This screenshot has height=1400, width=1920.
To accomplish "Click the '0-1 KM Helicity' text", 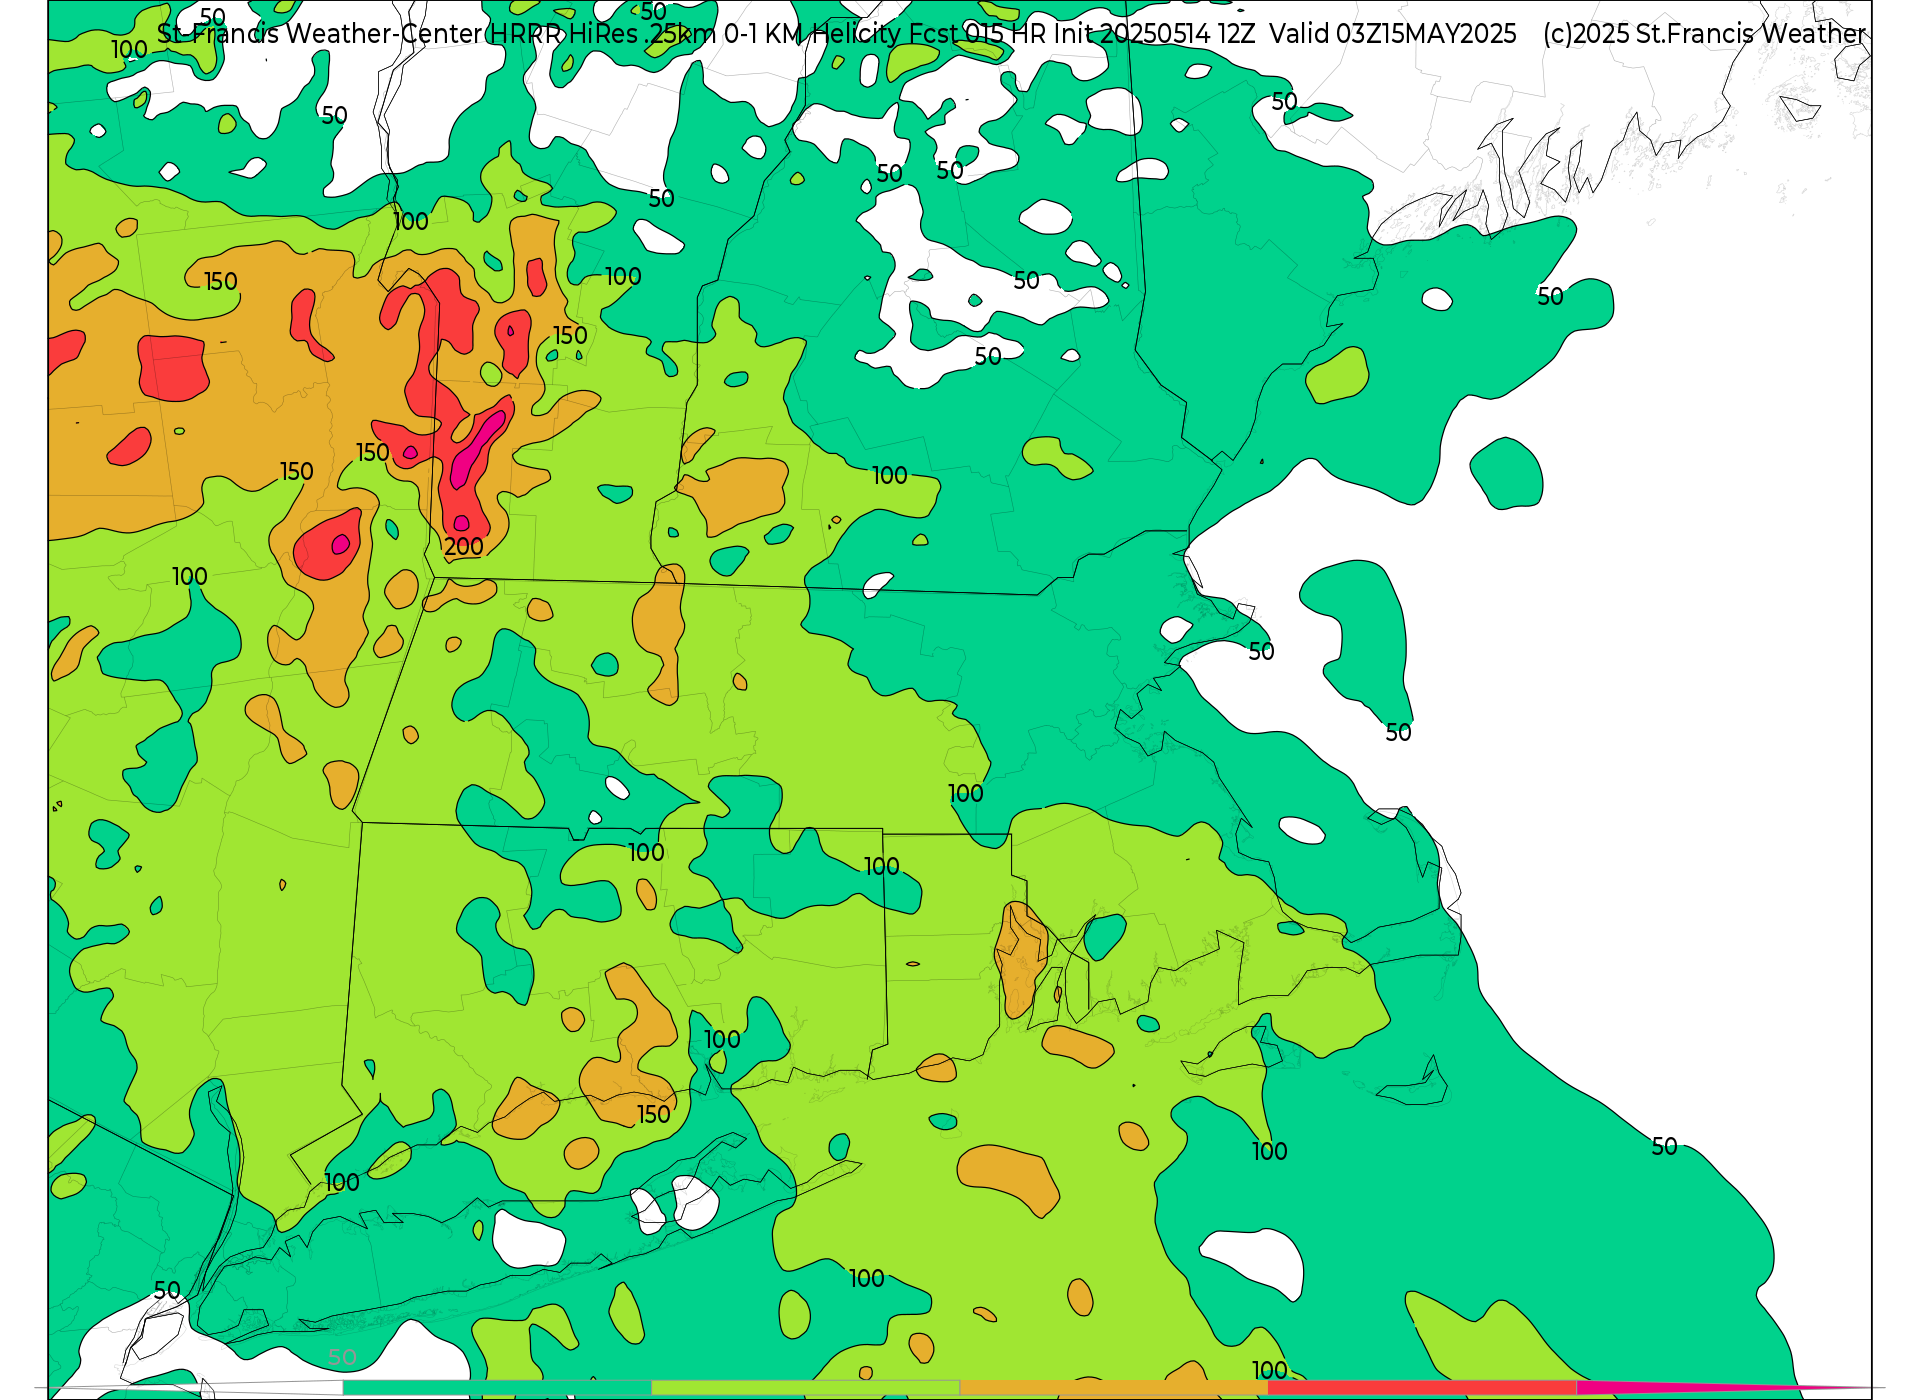I will pos(813,34).
